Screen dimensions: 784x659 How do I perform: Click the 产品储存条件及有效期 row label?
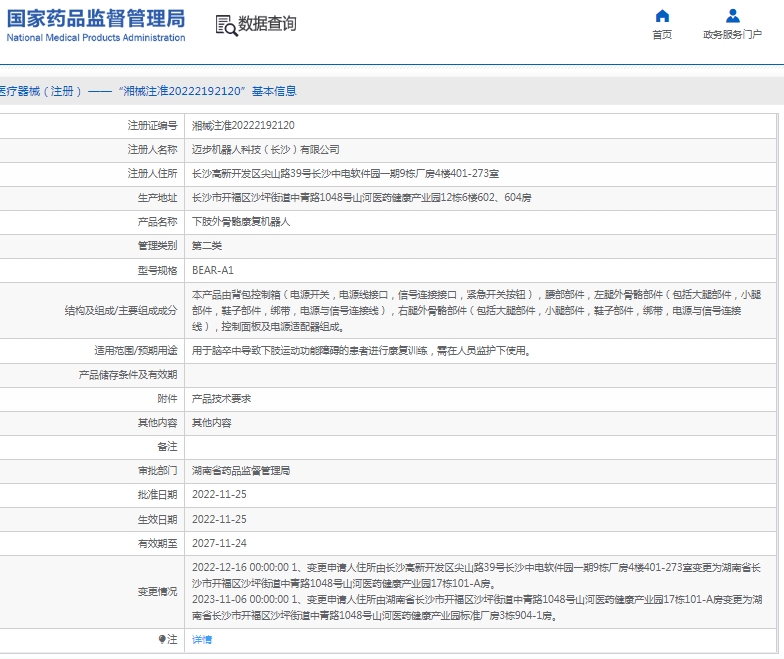[x=128, y=374]
